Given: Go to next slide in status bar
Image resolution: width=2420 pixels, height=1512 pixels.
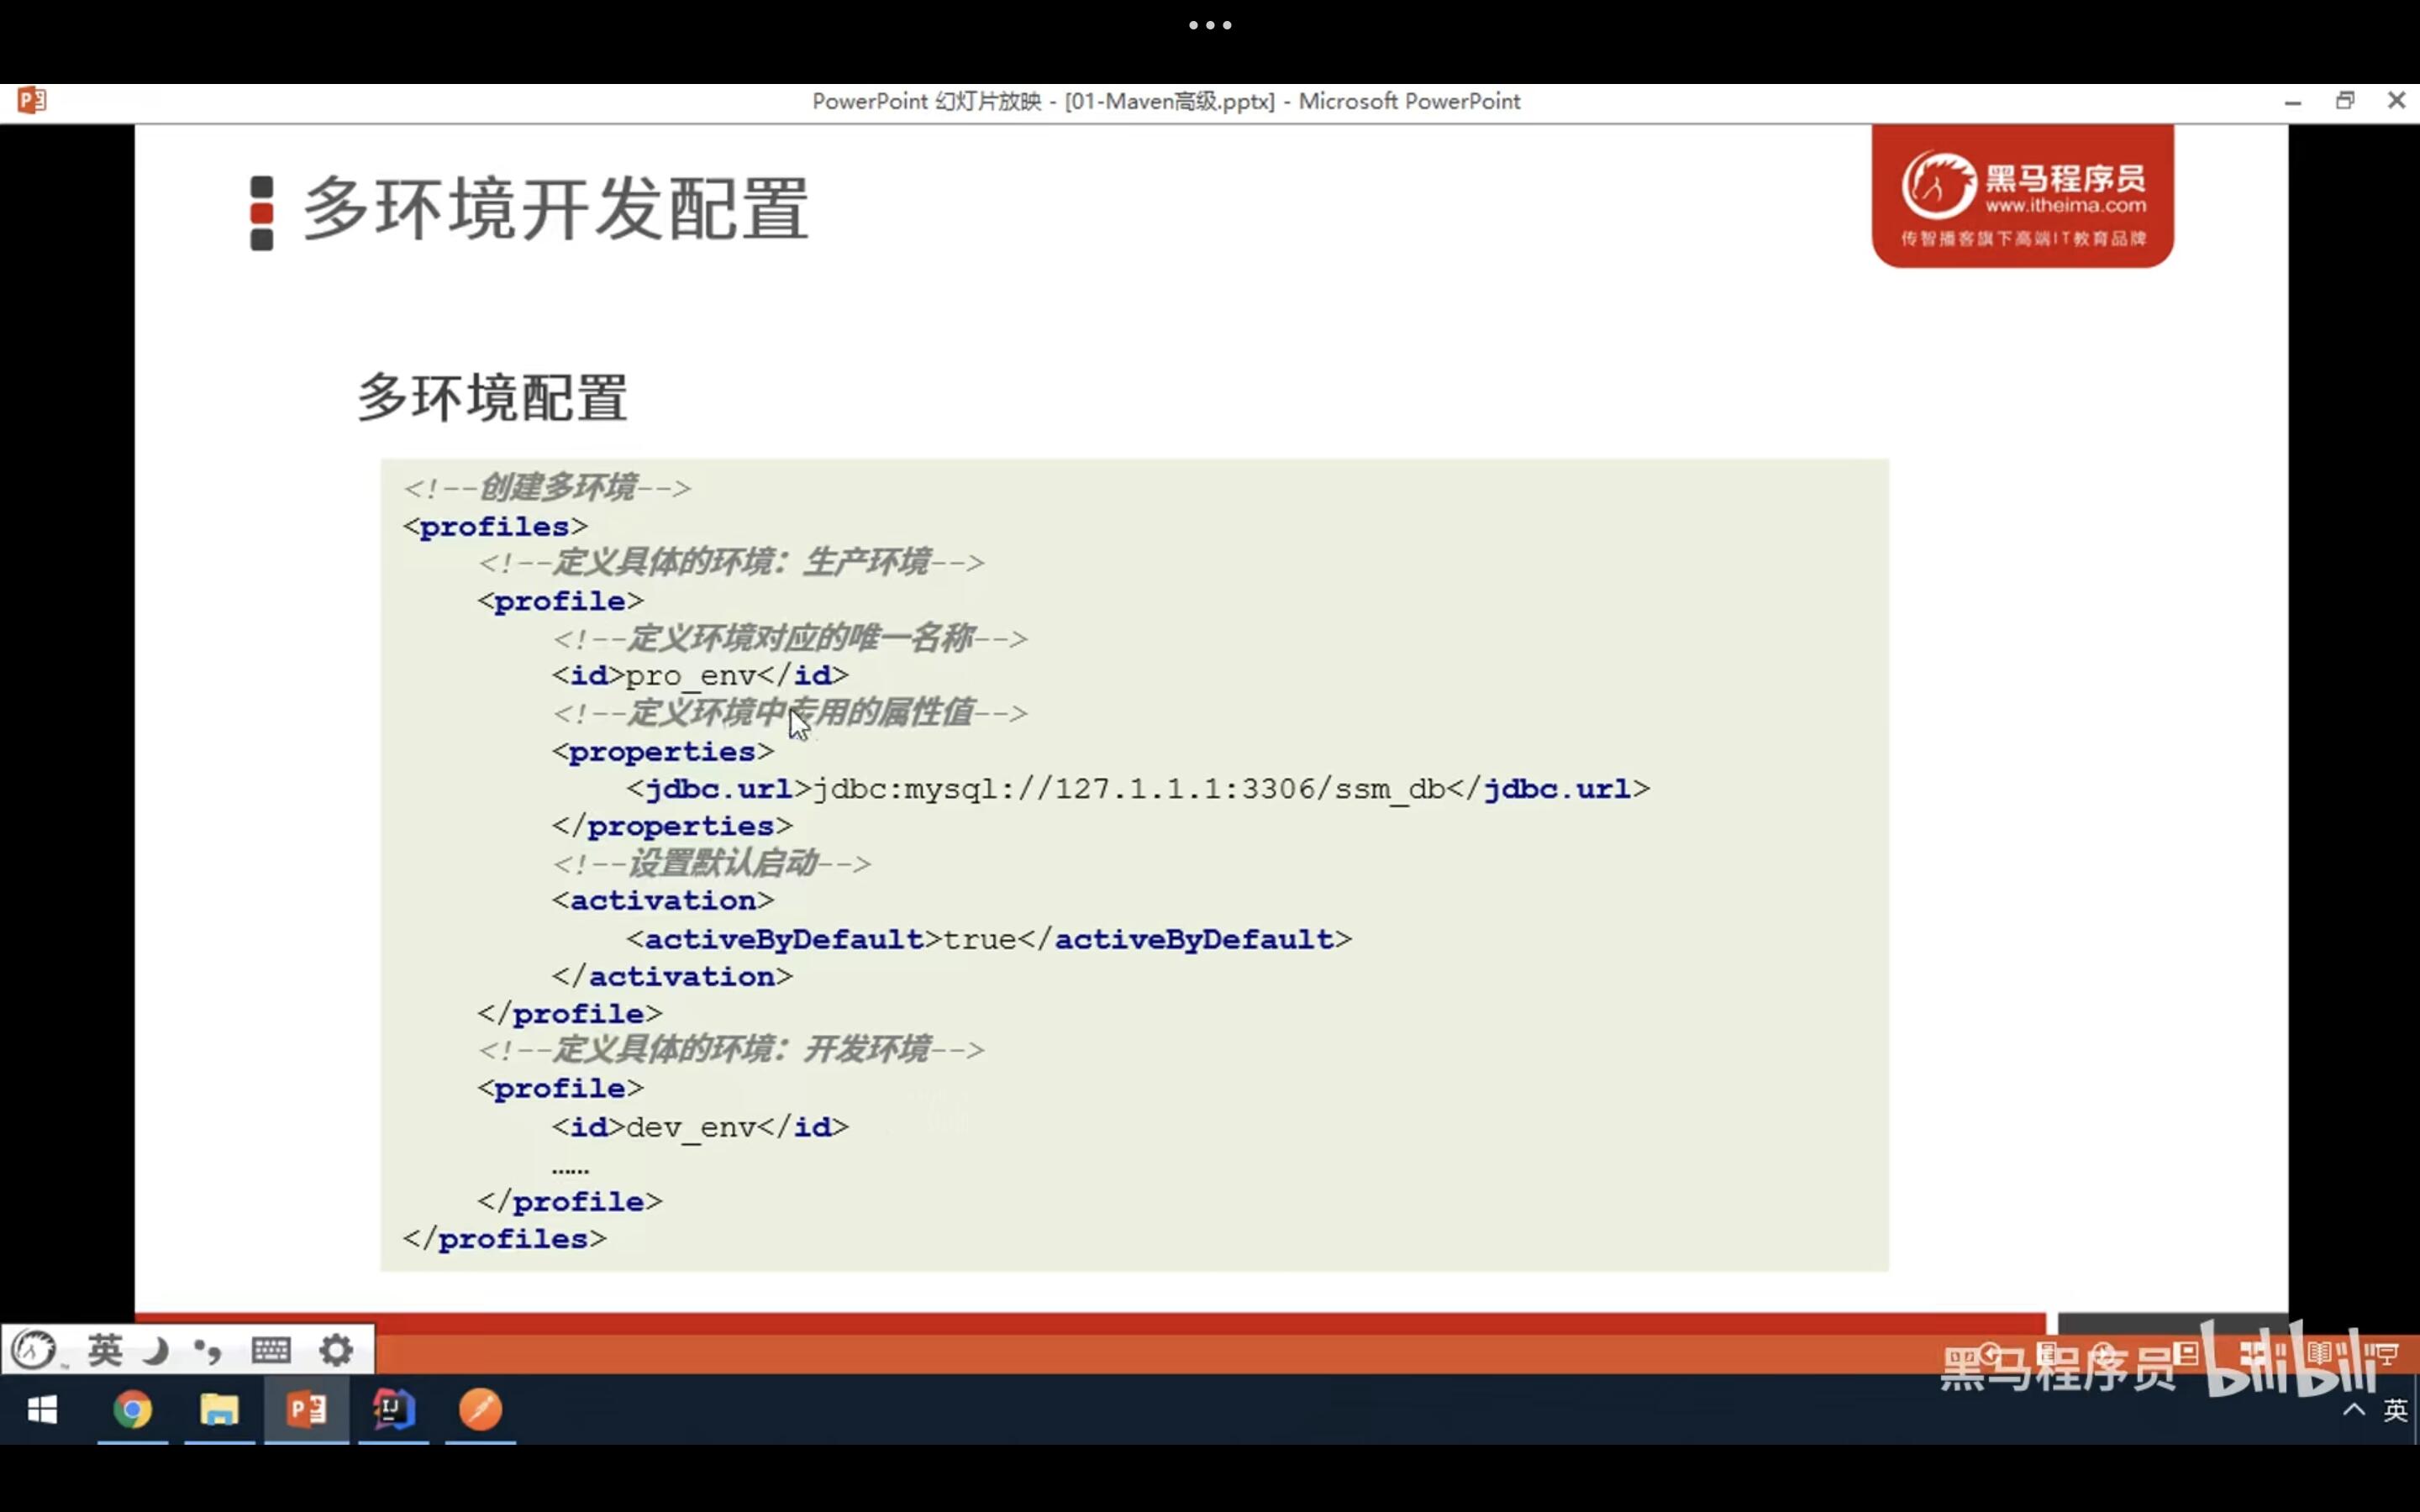Looking at the screenshot, I should [x=2104, y=1353].
